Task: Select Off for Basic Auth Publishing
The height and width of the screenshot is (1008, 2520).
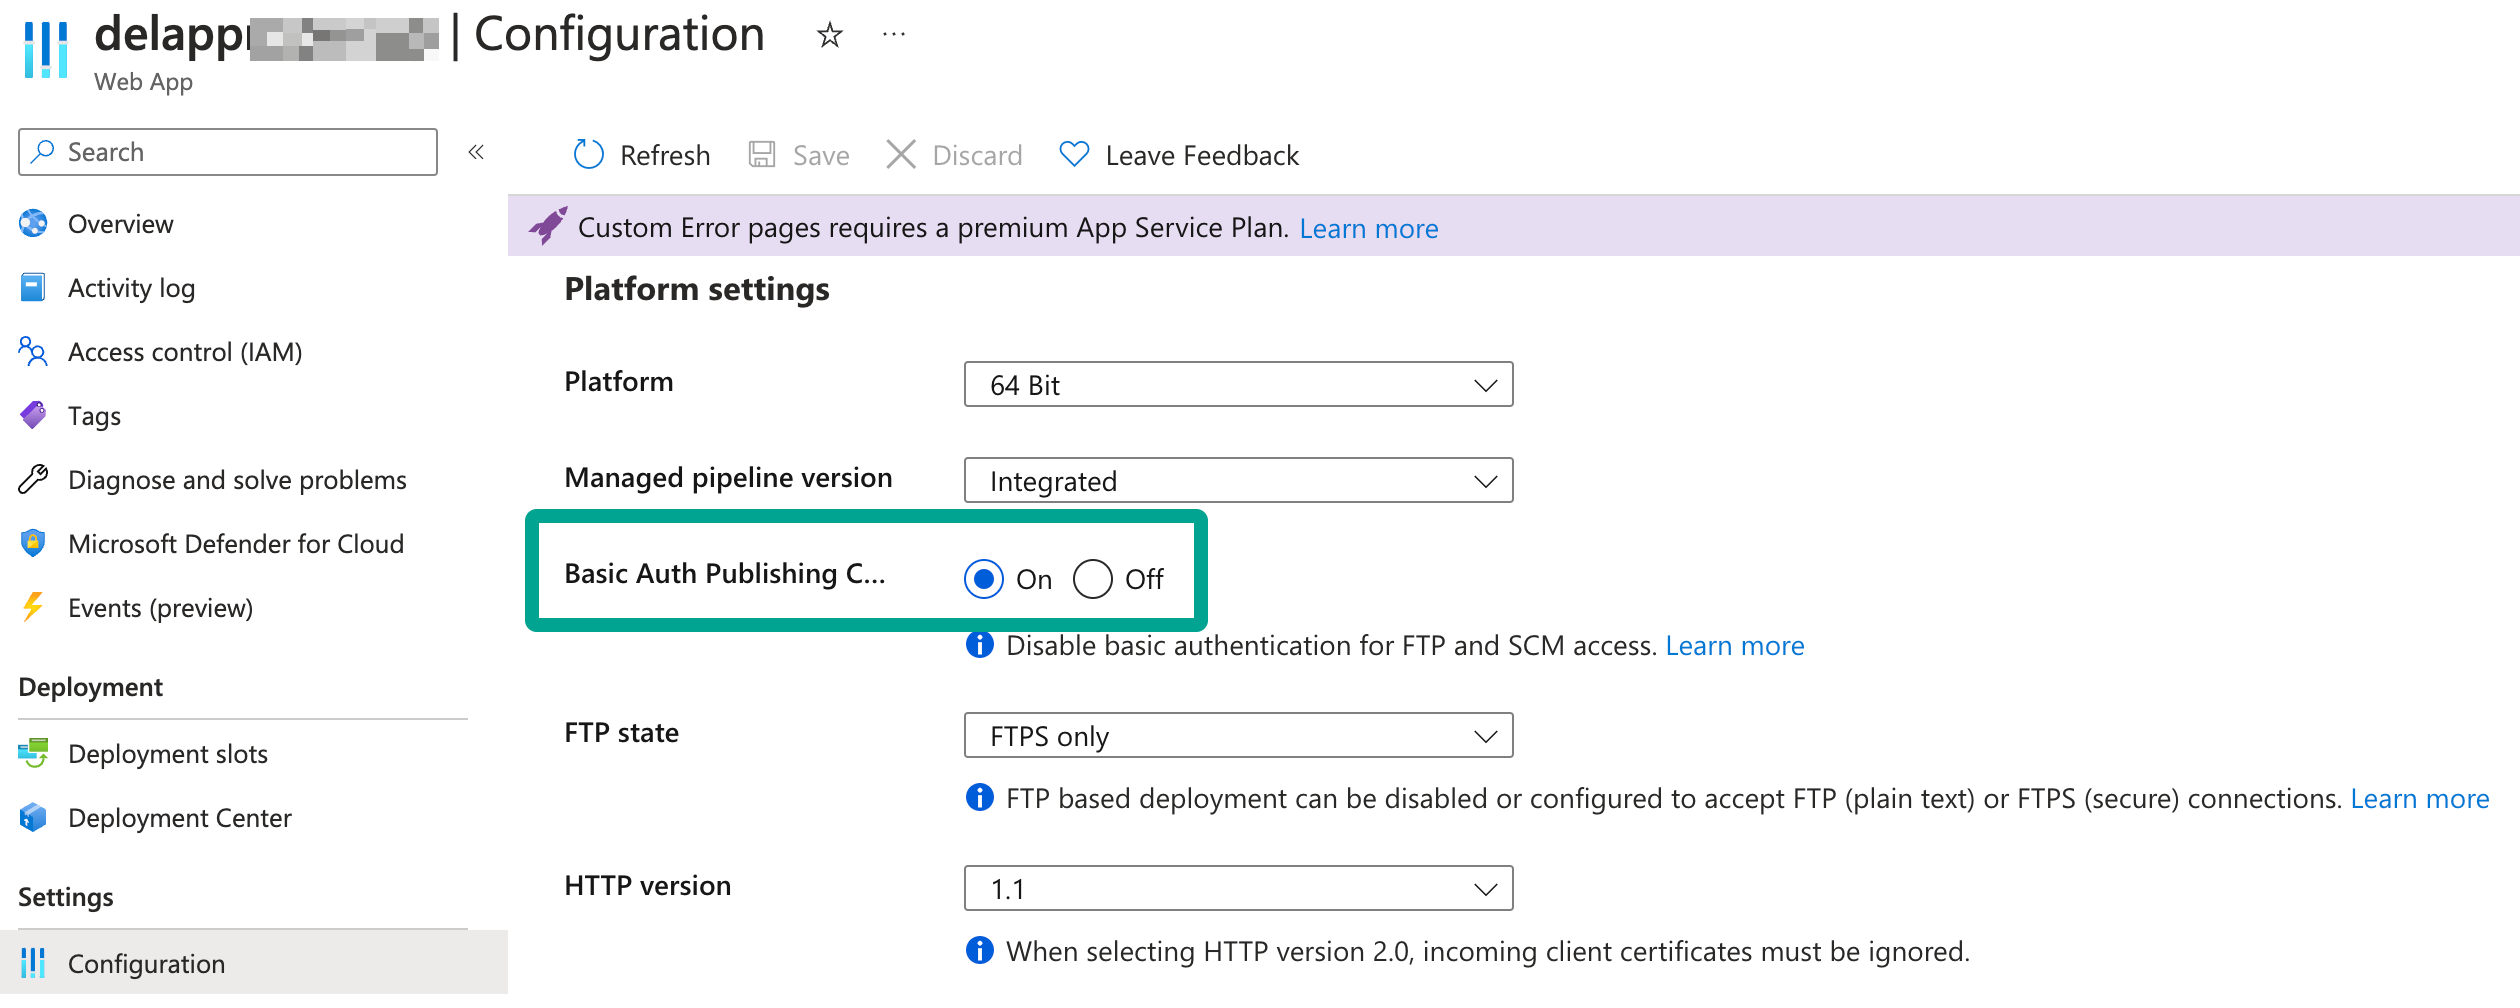Action: coord(1092,579)
